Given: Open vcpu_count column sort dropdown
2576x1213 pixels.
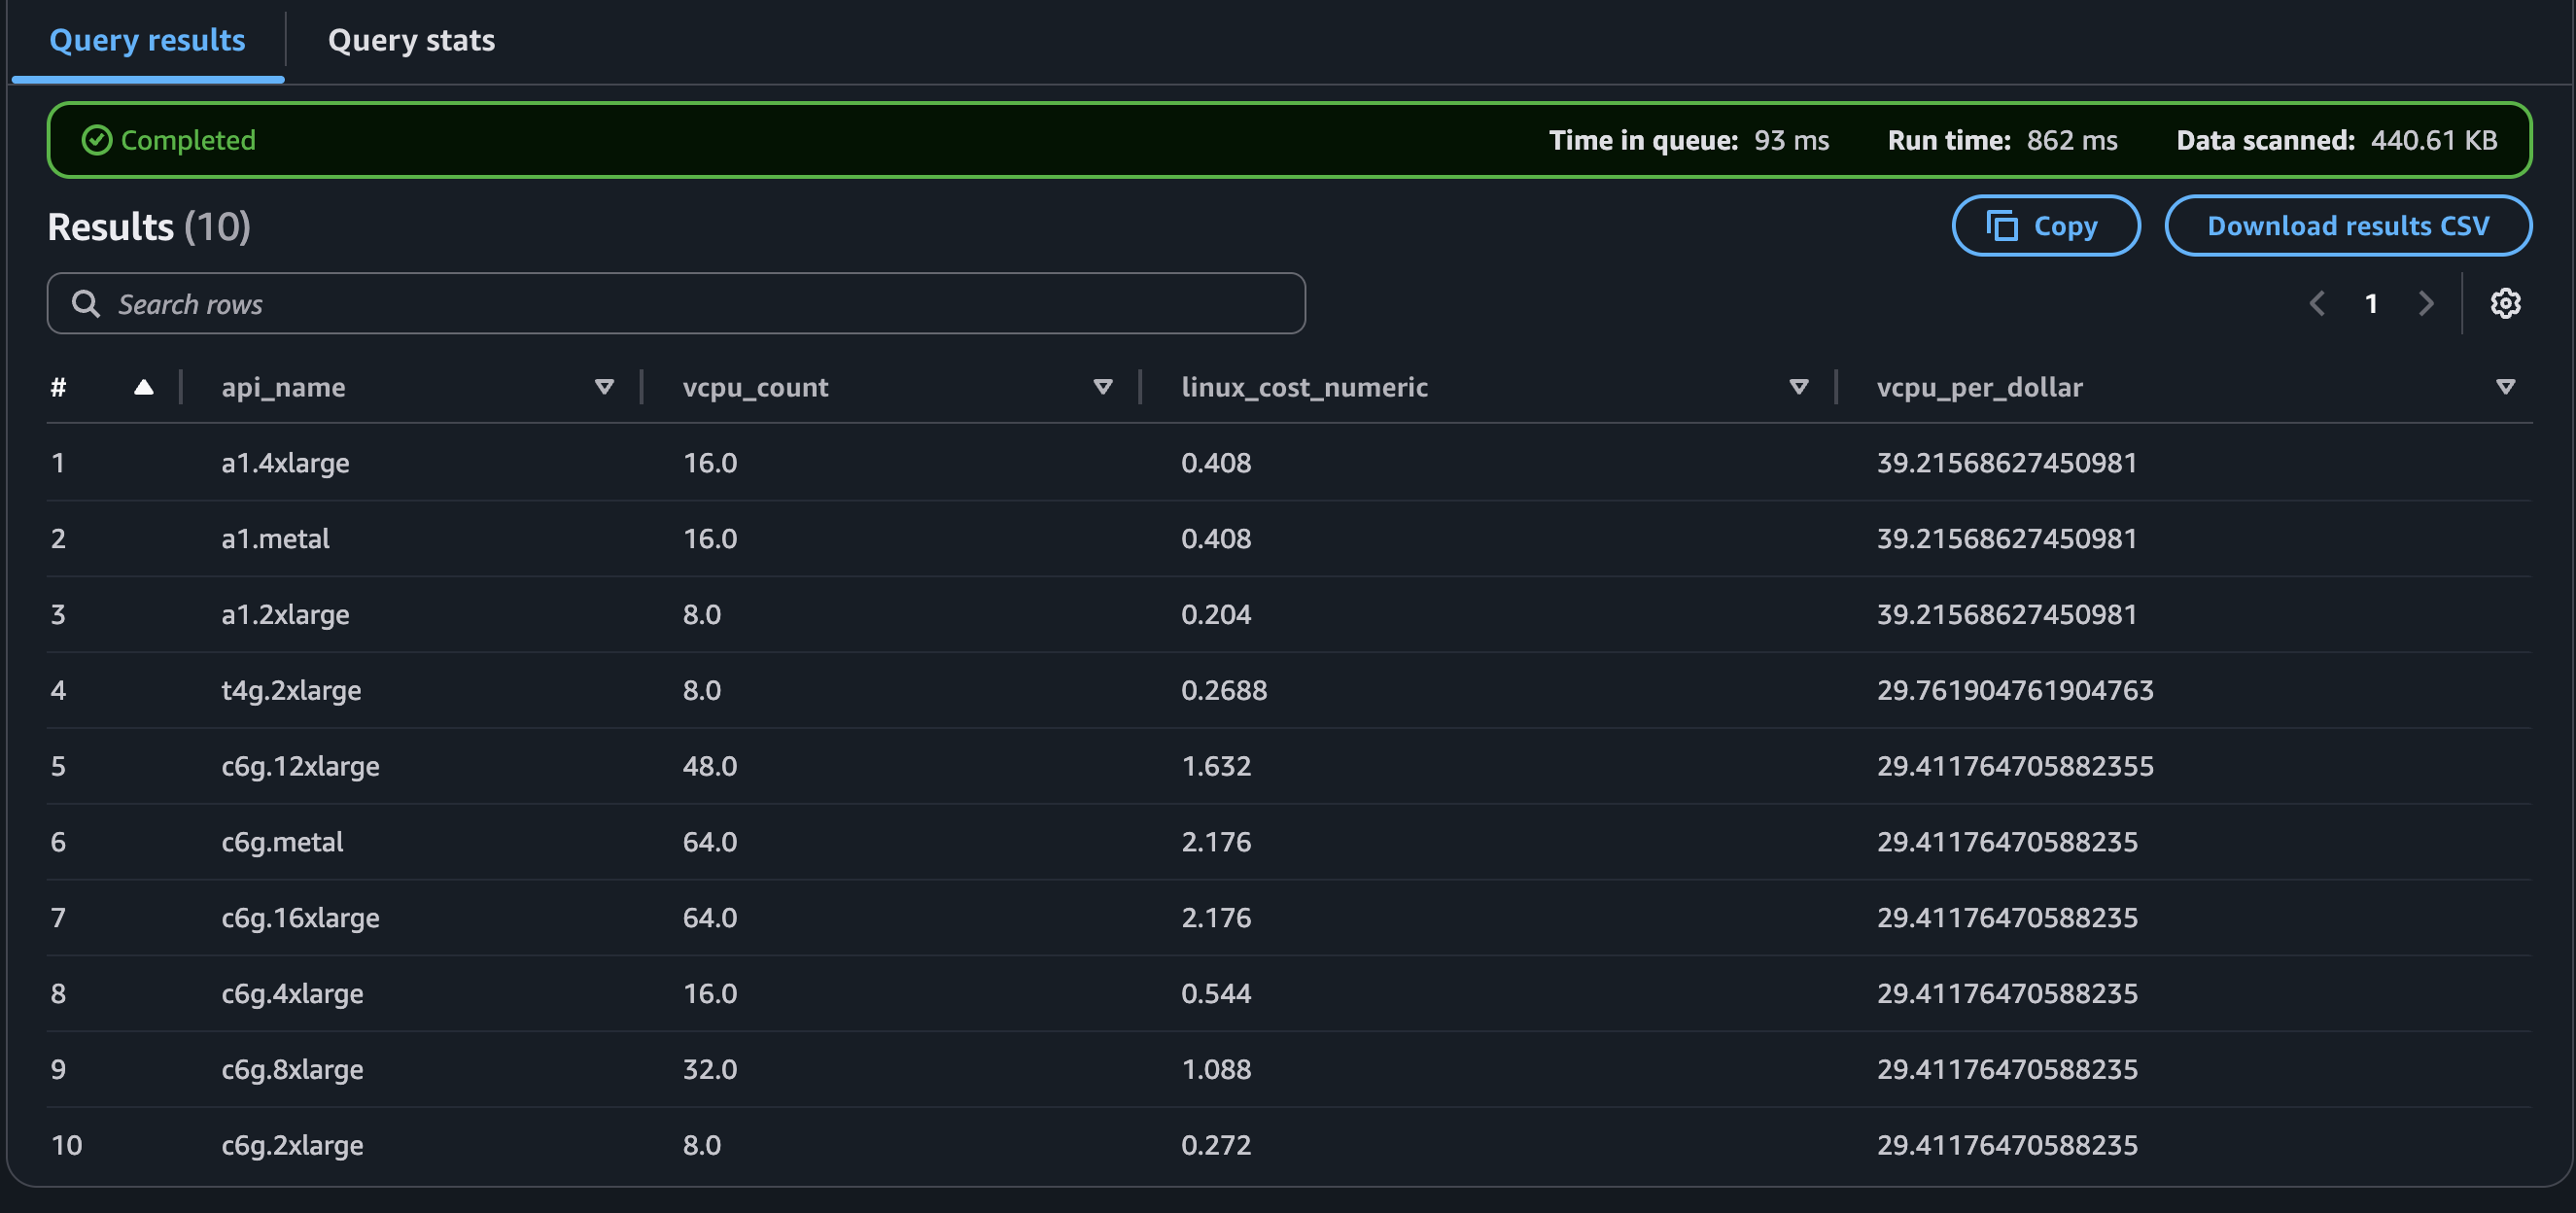Looking at the screenshot, I should pyautogui.click(x=1102, y=387).
